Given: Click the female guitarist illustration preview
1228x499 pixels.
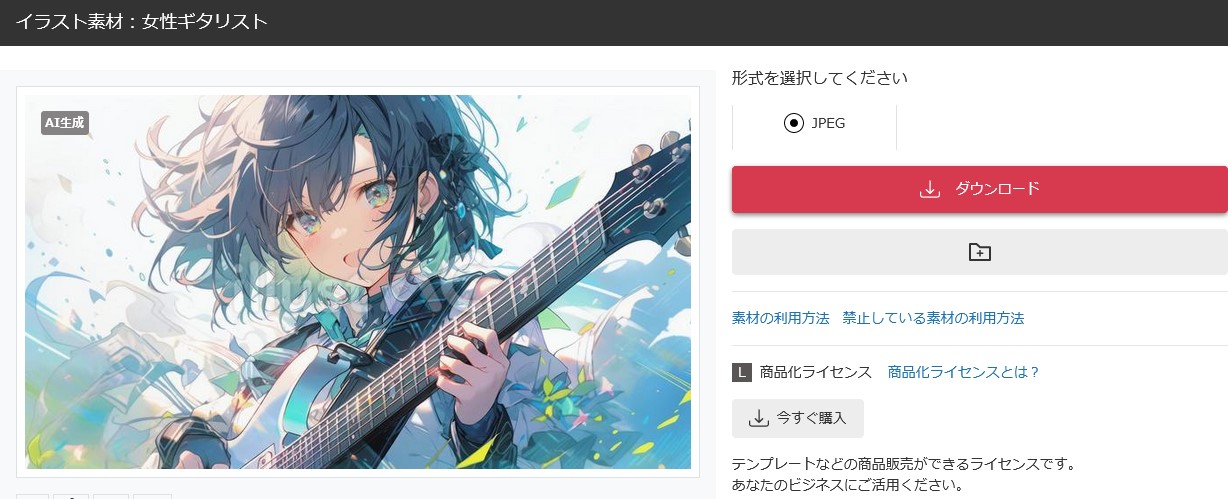Looking at the screenshot, I should 358,282.
